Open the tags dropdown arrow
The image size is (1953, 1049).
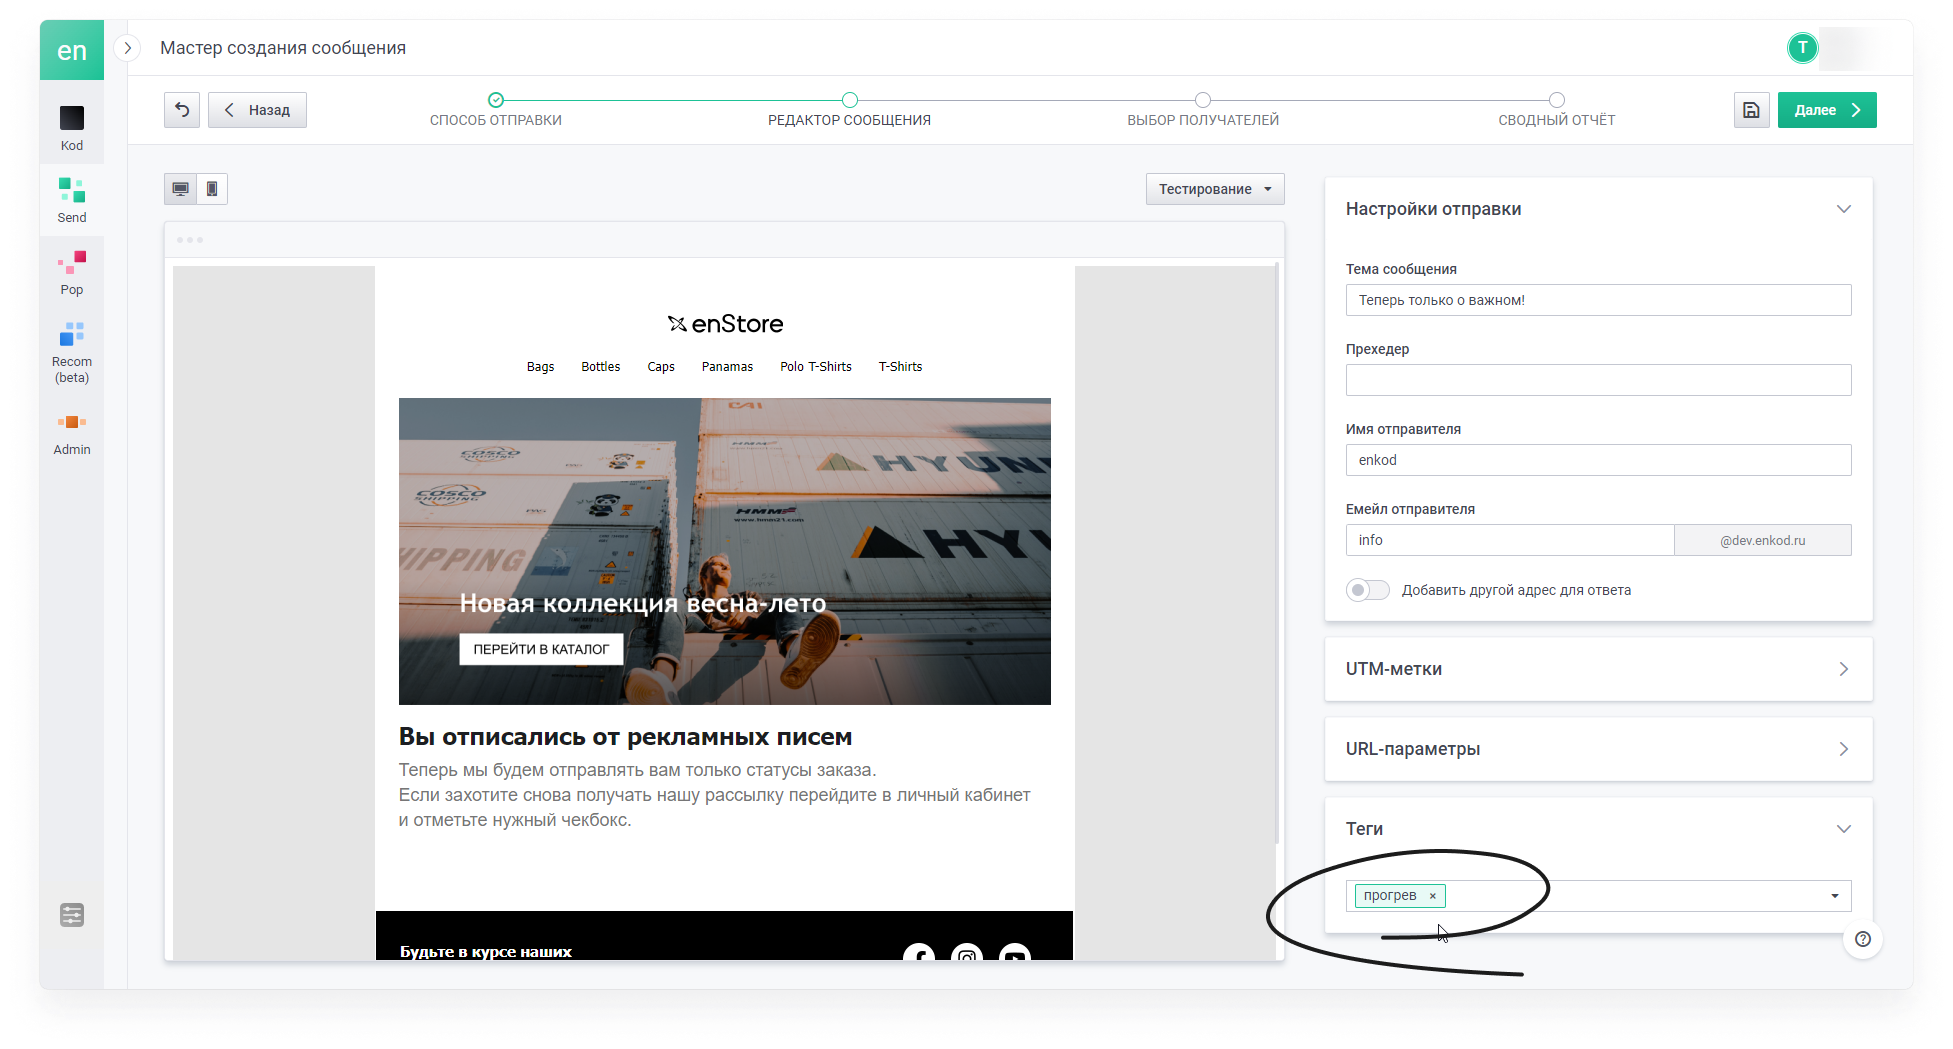(x=1835, y=896)
